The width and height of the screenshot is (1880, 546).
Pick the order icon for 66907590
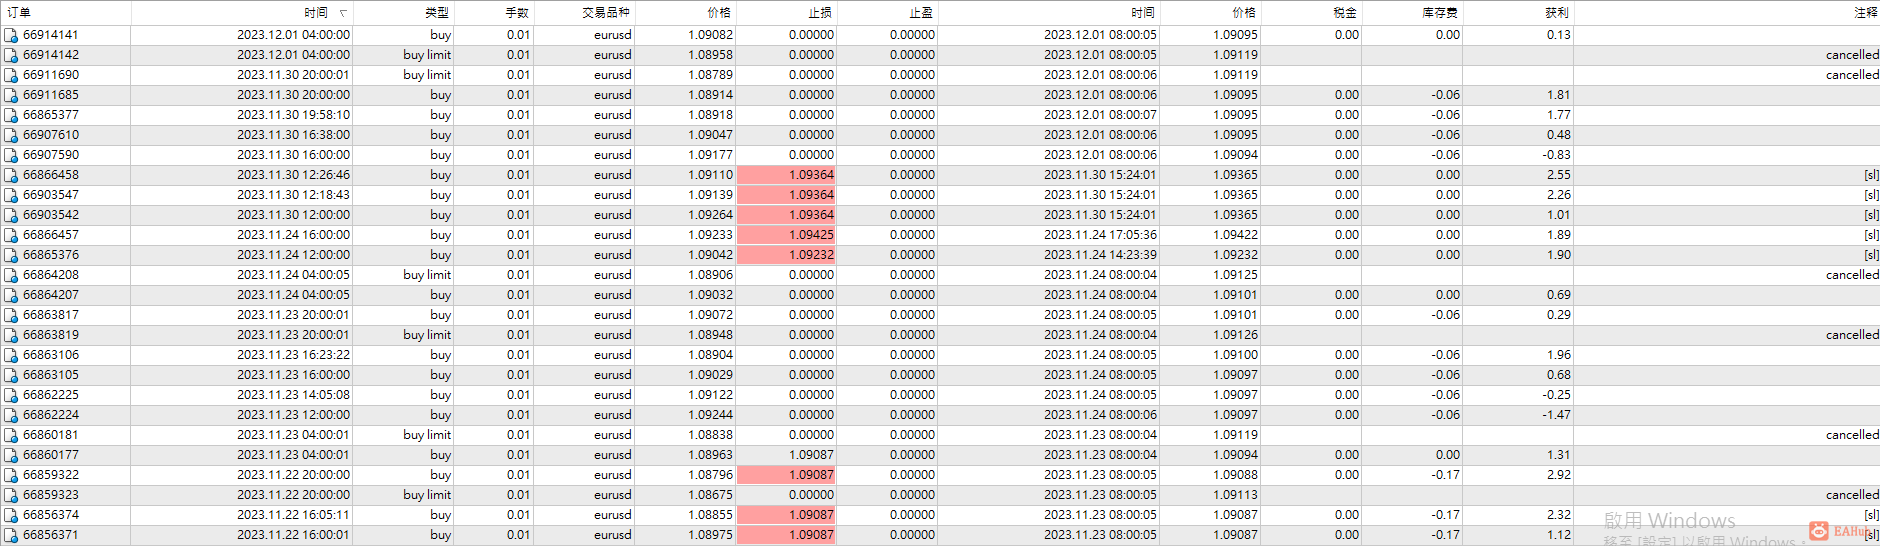coord(11,155)
